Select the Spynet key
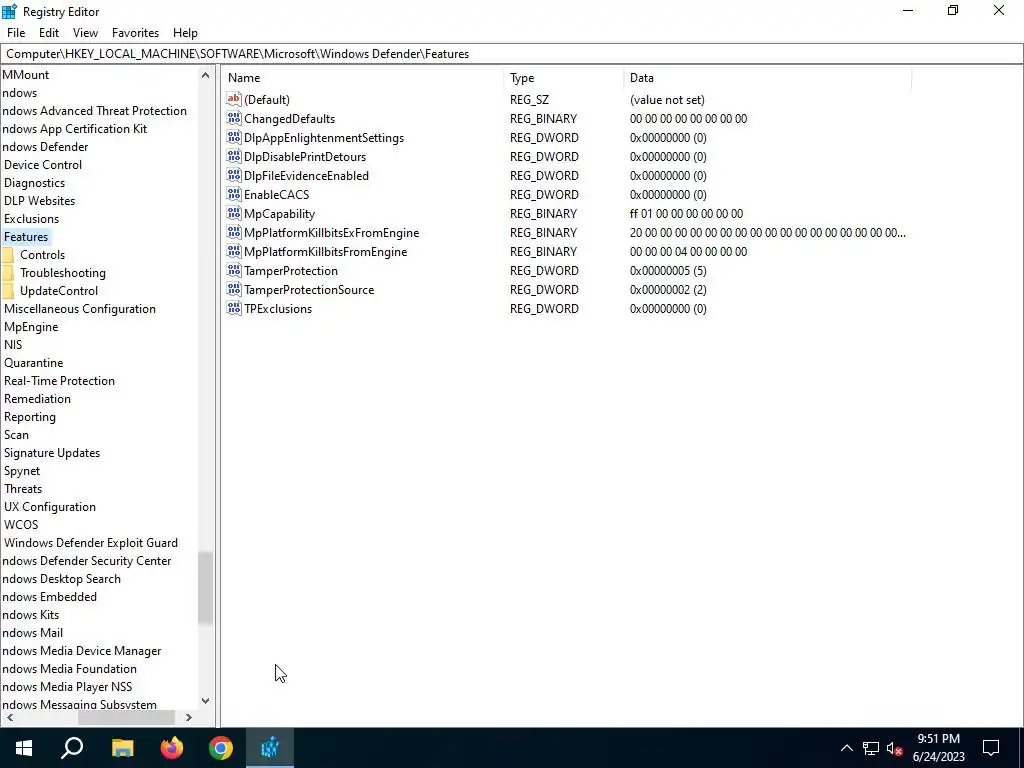Viewport: 1024px width, 768px height. coord(22,471)
